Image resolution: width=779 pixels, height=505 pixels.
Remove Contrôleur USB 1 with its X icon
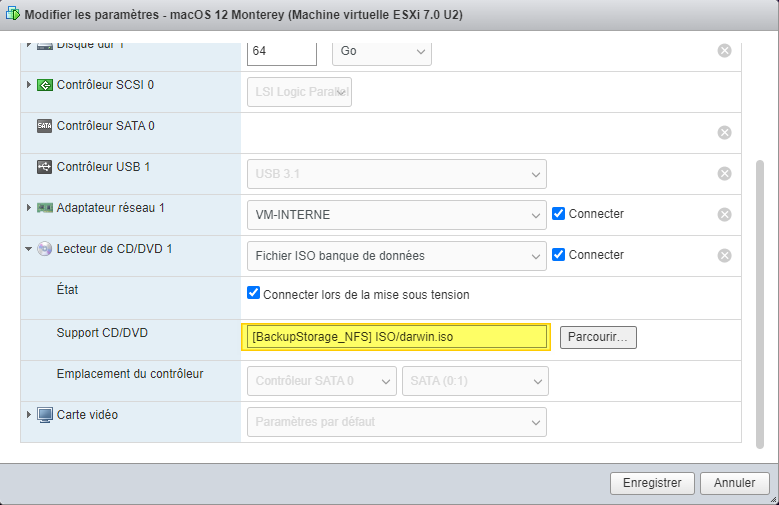coord(724,173)
